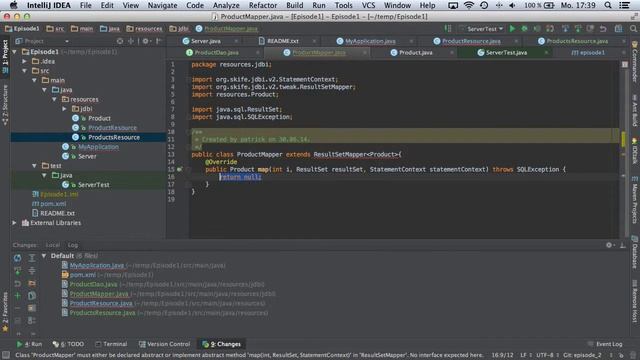Click the revert icon in Changes panel
The width and height of the screenshot is (640, 360).
pyautogui.click(x=18, y=283)
